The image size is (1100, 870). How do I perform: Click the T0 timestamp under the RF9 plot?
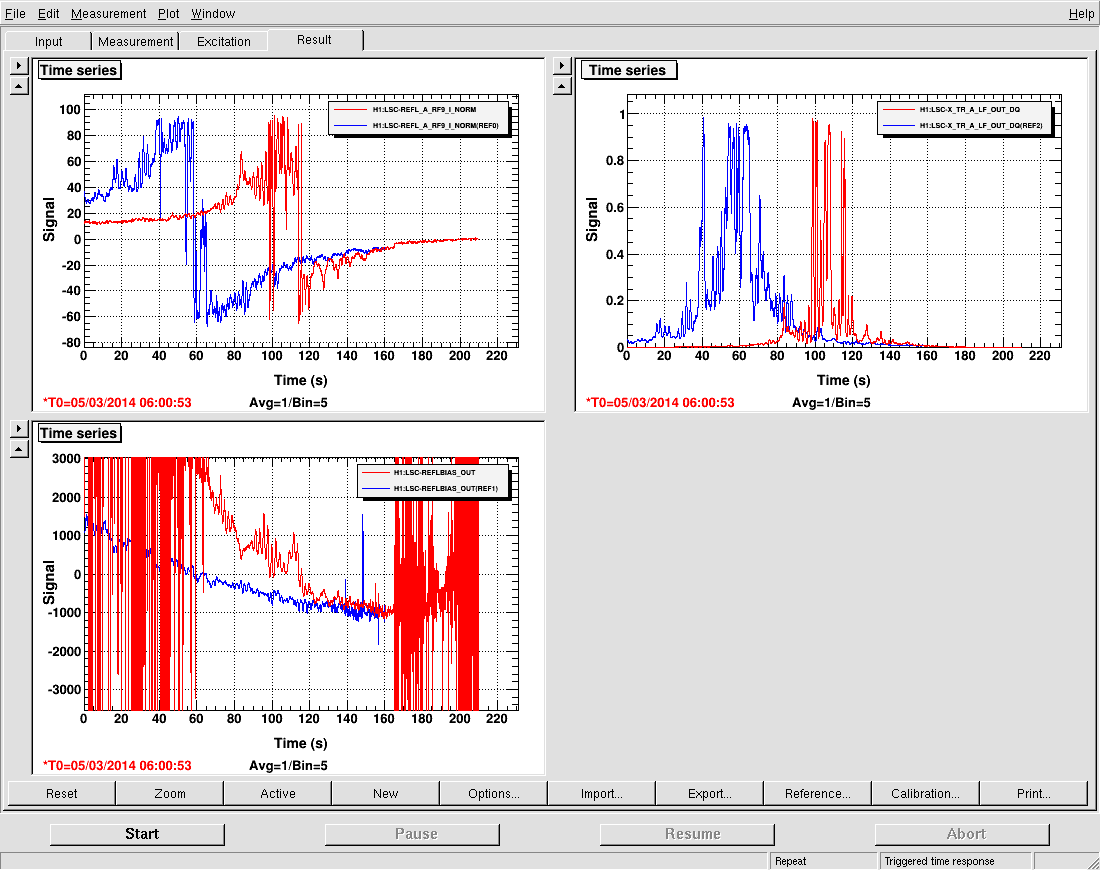[x=117, y=403]
